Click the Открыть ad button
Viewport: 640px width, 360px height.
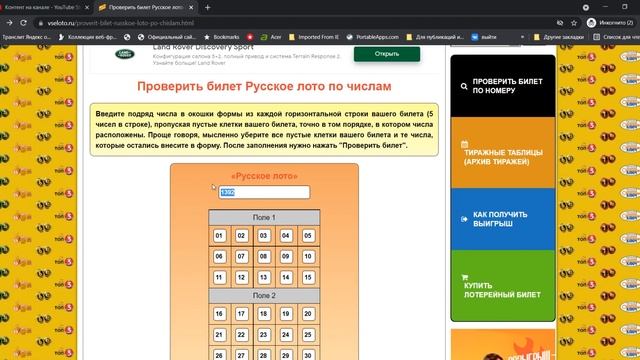pyautogui.click(x=387, y=53)
